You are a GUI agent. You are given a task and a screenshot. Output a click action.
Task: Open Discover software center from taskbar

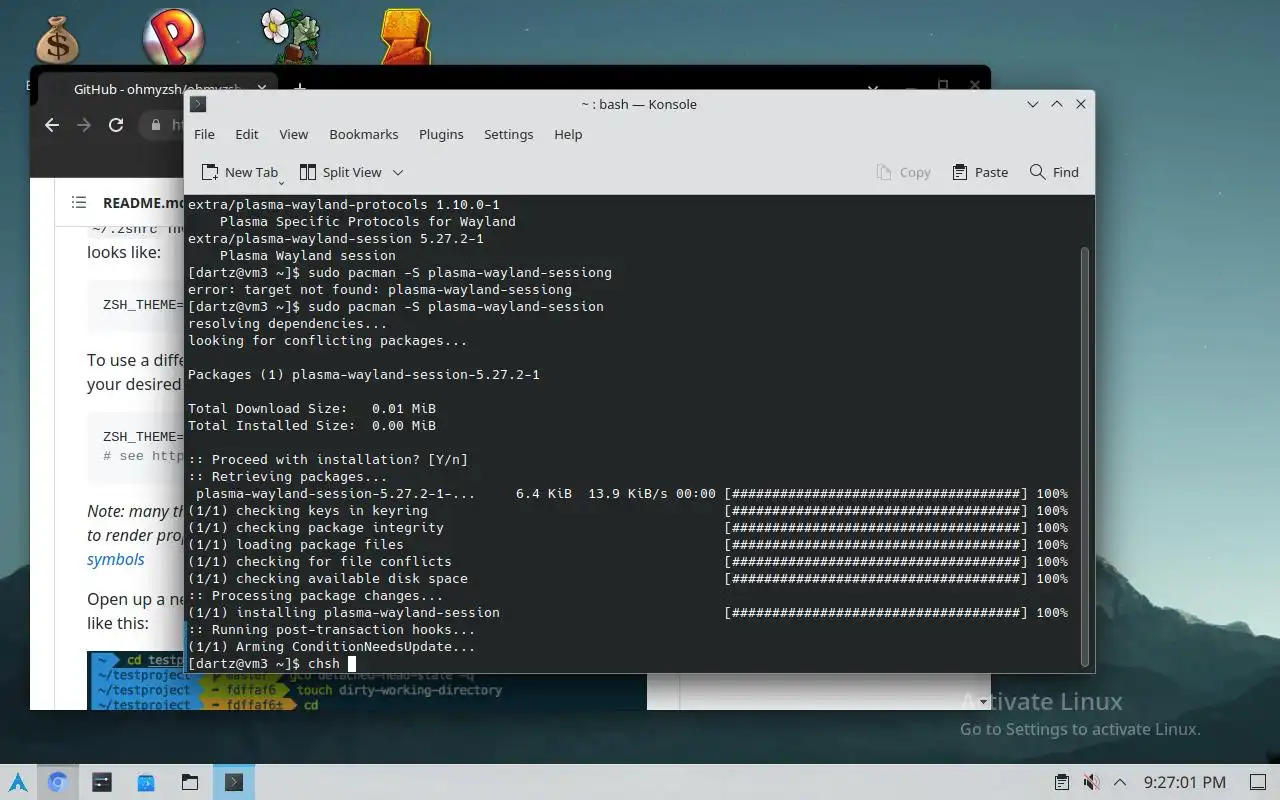[145, 782]
